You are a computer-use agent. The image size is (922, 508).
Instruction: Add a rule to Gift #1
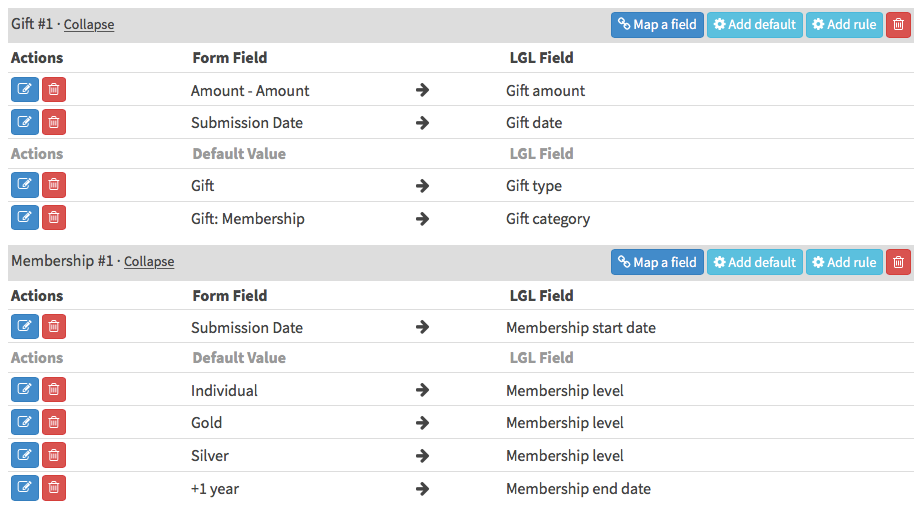click(844, 24)
